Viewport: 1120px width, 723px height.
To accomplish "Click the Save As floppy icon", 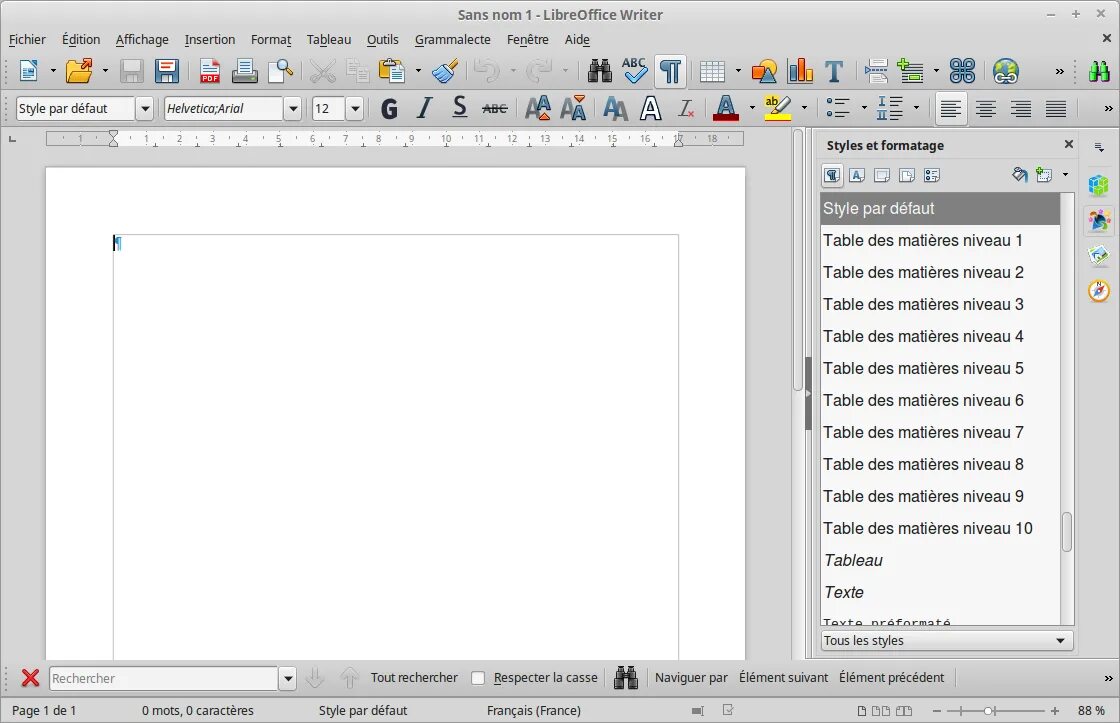I will point(167,71).
